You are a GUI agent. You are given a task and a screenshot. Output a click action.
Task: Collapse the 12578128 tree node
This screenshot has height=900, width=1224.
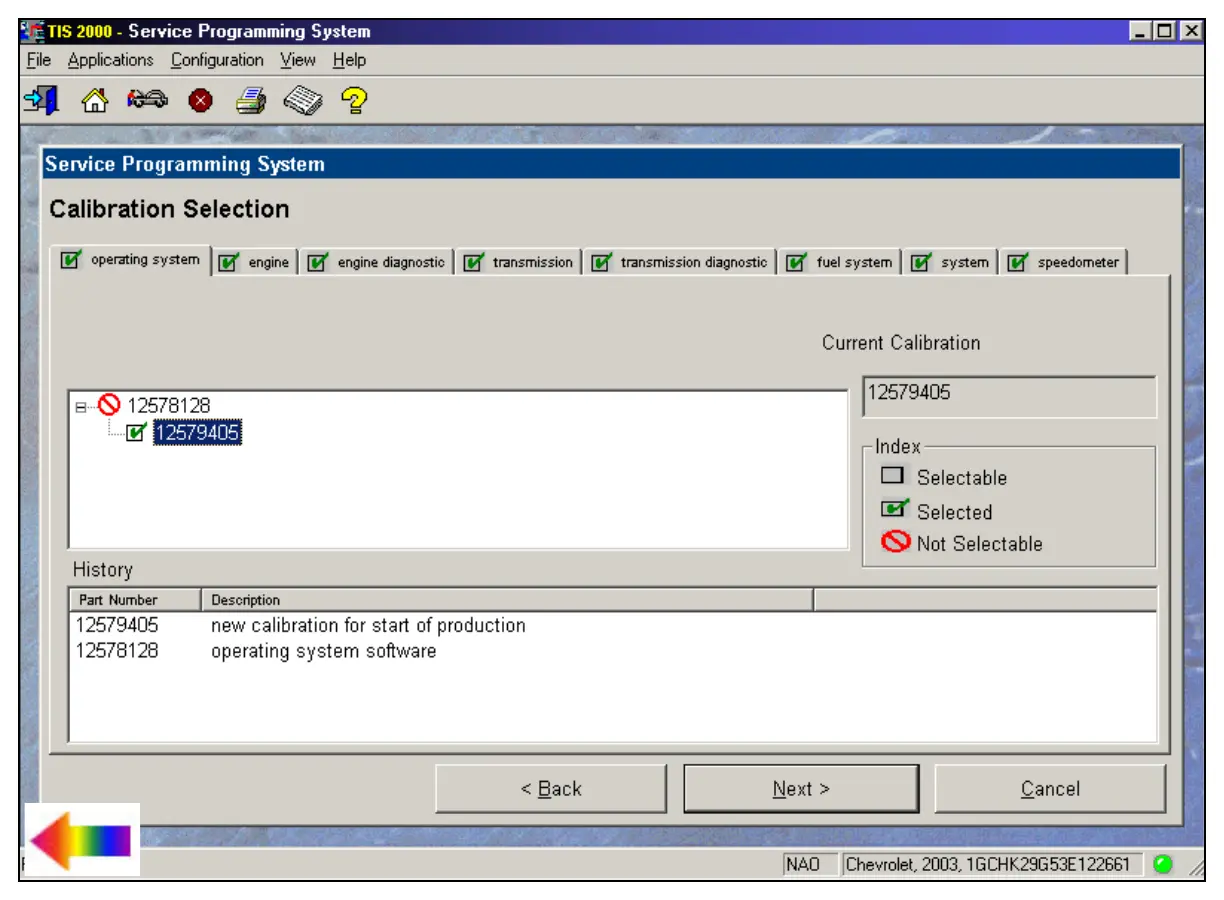point(81,406)
